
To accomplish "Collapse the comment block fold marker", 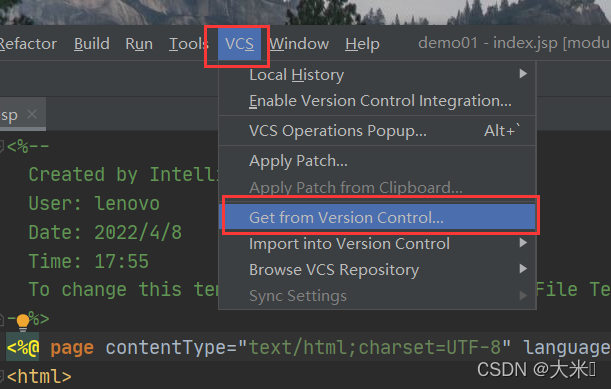I will 2,147.
